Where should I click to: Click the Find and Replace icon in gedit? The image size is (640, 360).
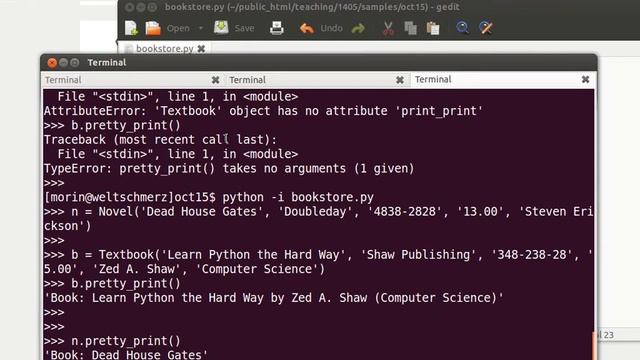tap(486, 28)
